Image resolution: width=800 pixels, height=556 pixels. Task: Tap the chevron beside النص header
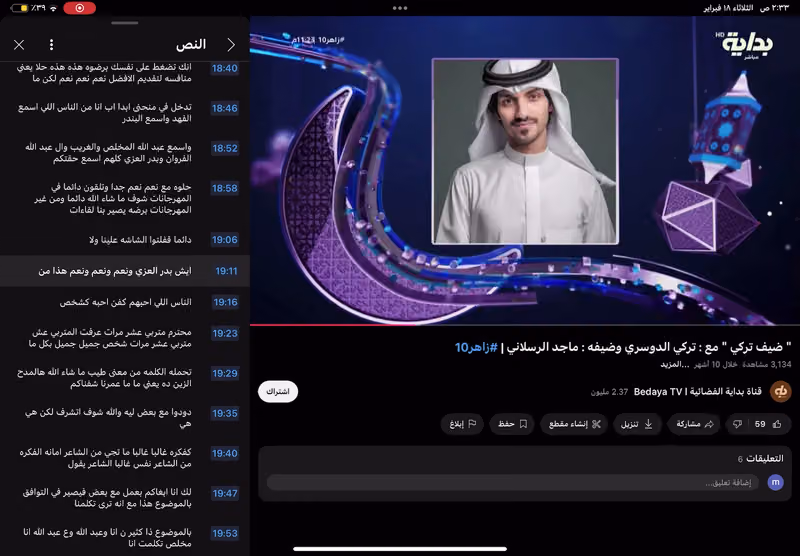coord(231,45)
